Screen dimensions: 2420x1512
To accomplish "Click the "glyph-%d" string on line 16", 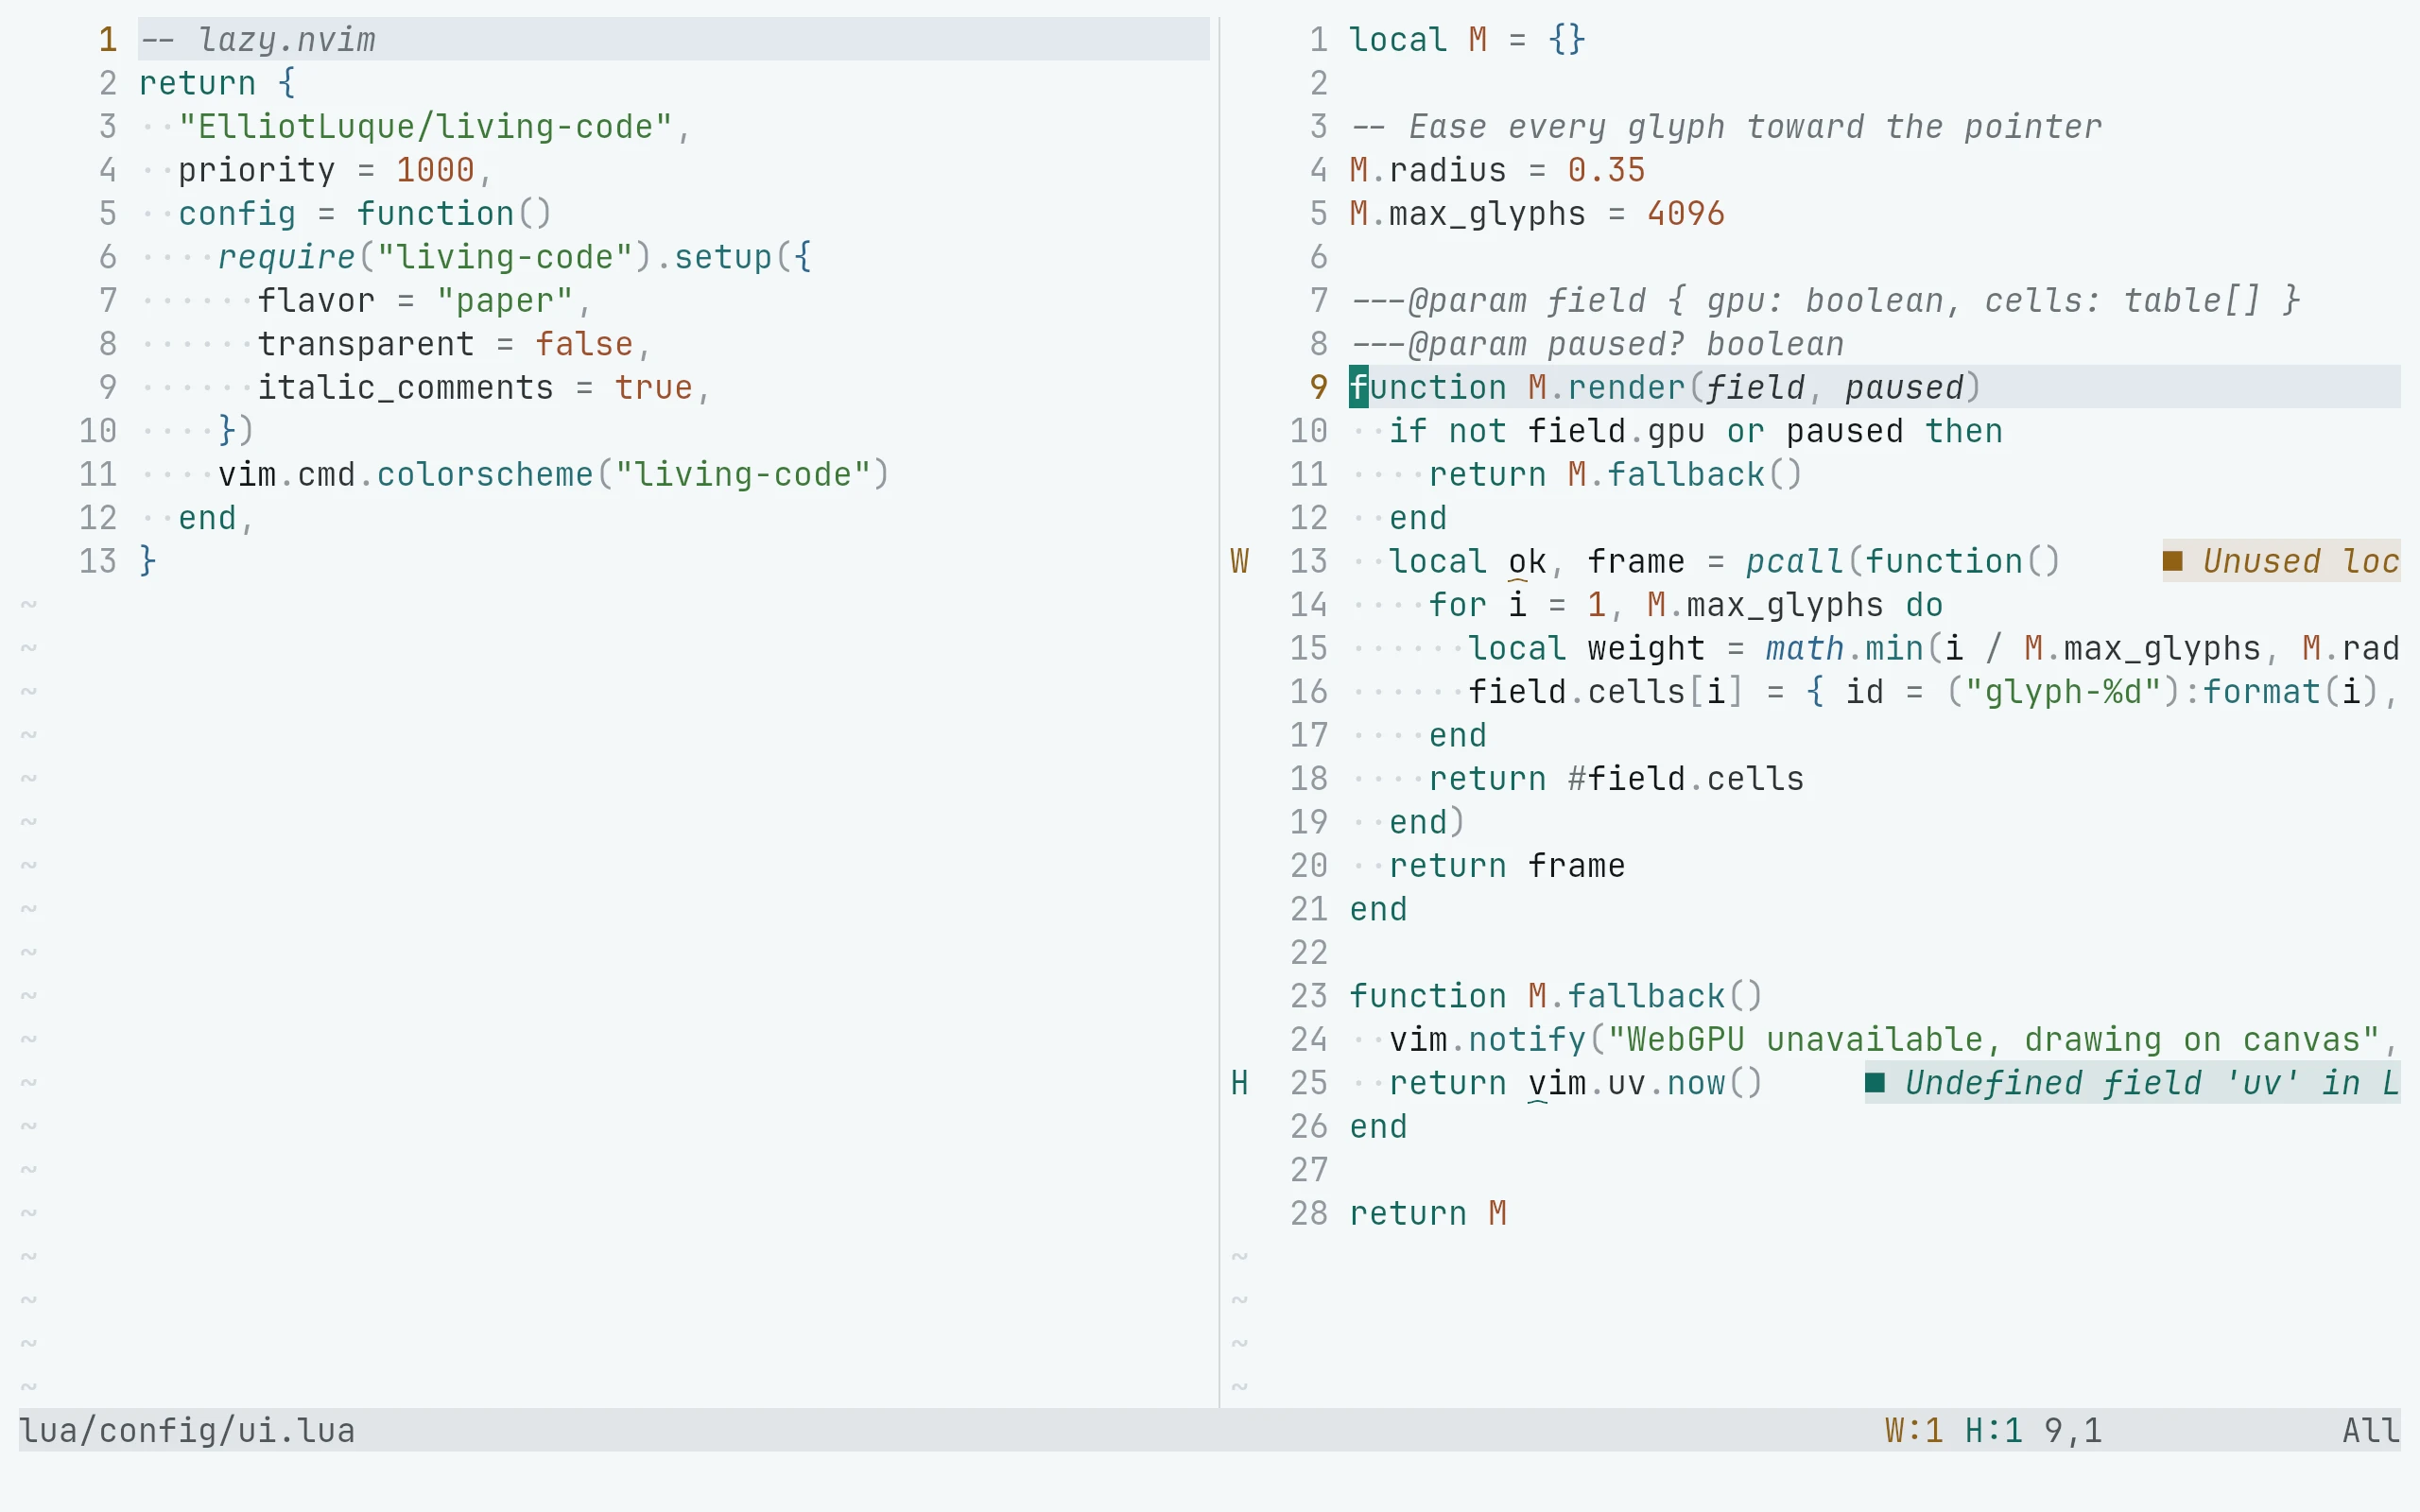I will [2063, 692].
